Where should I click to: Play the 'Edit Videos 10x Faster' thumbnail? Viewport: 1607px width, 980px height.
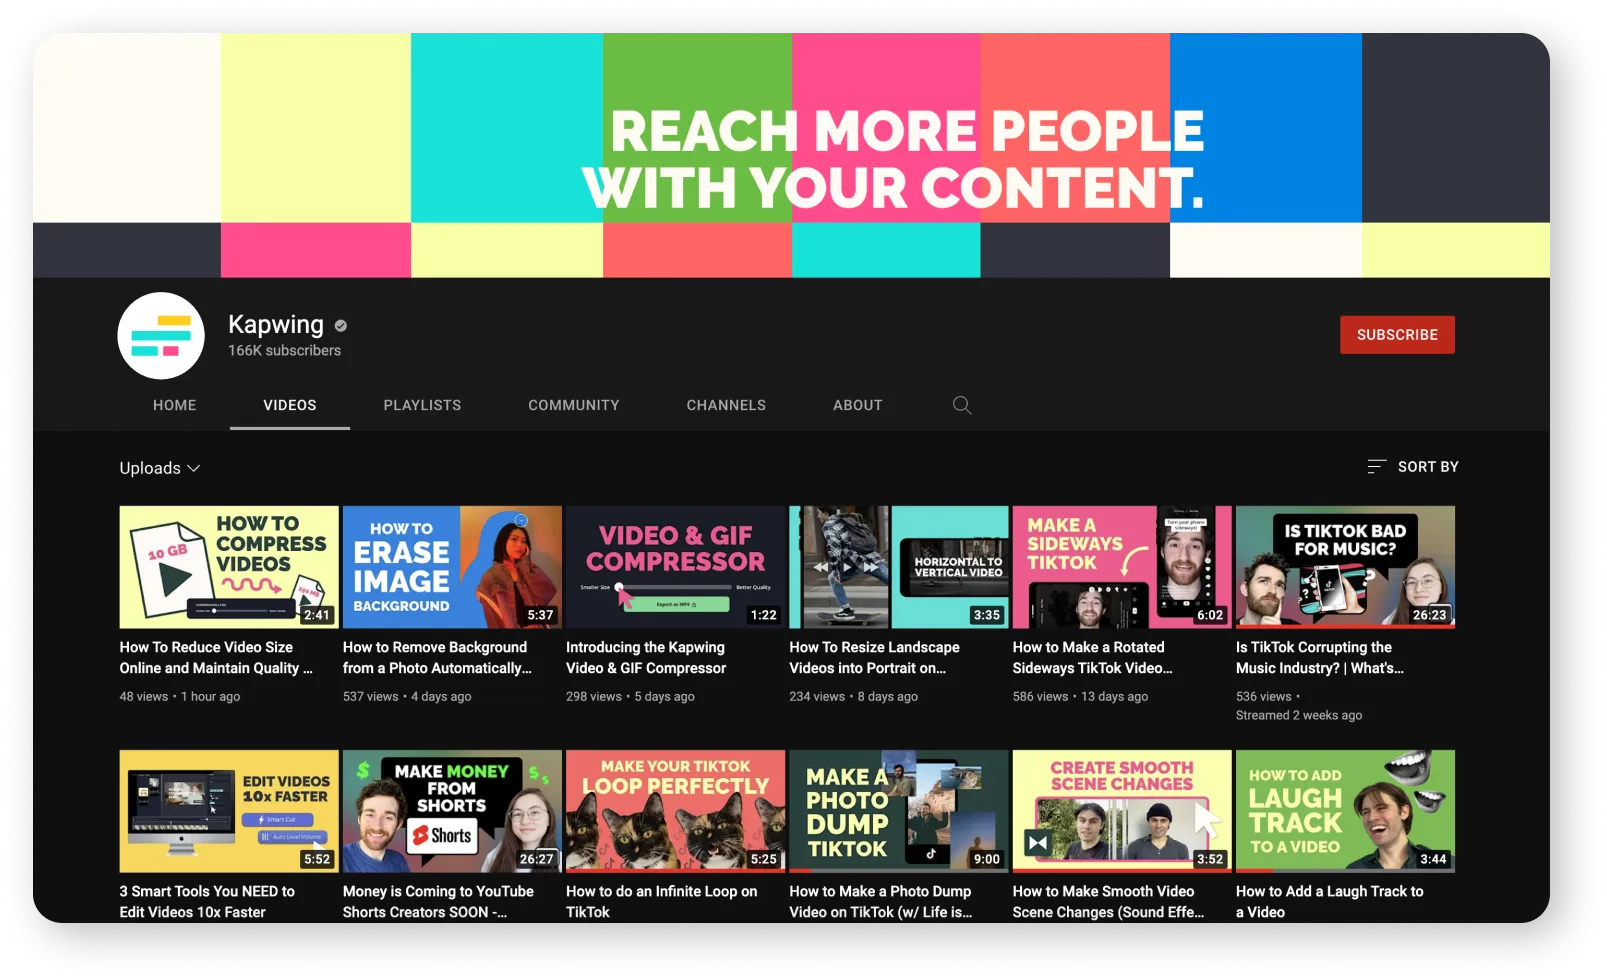point(229,811)
